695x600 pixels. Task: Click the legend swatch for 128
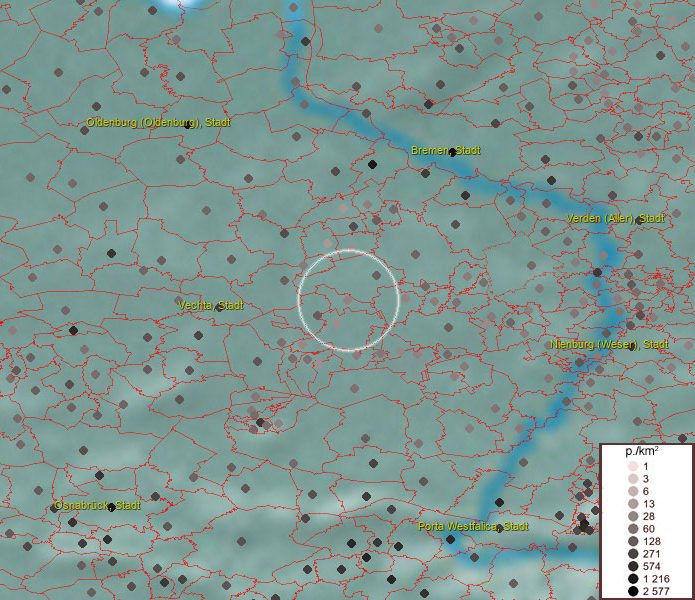tap(633, 541)
